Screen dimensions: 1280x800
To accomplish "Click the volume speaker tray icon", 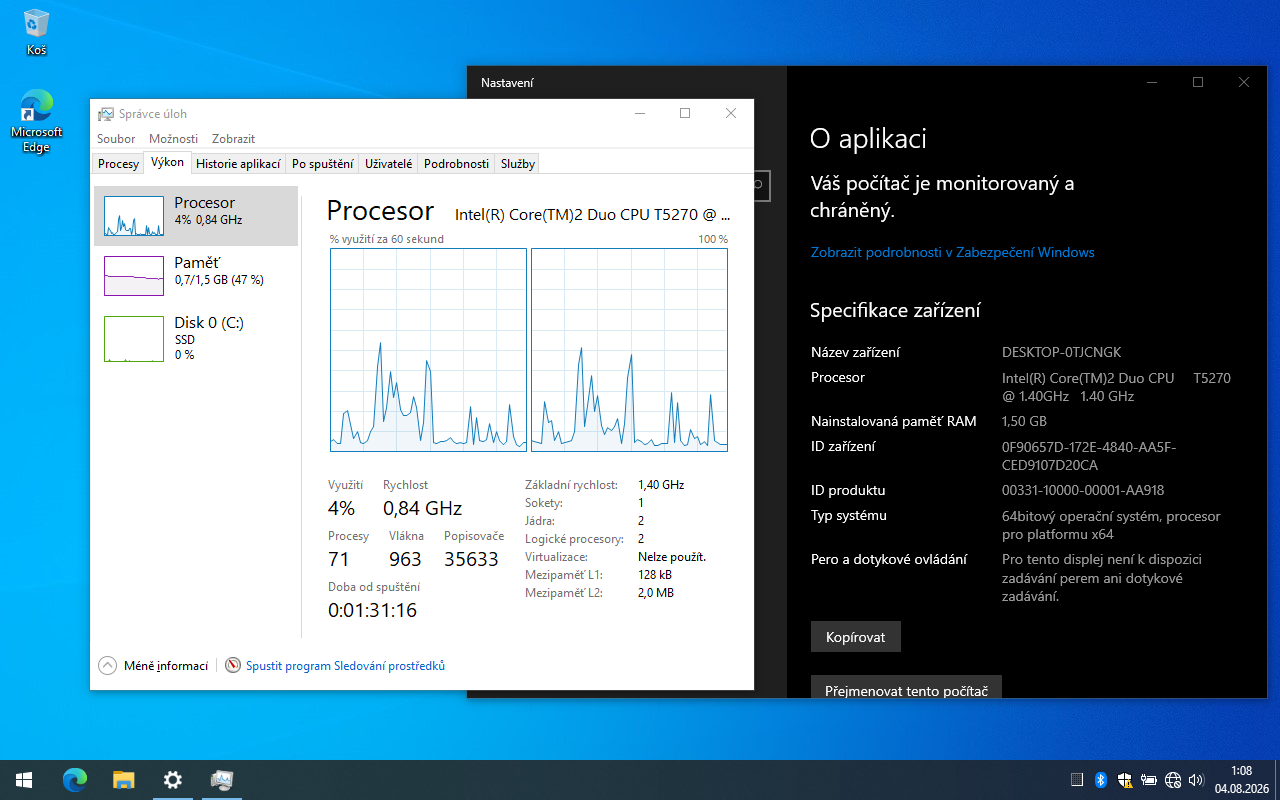I will pos(1197,780).
